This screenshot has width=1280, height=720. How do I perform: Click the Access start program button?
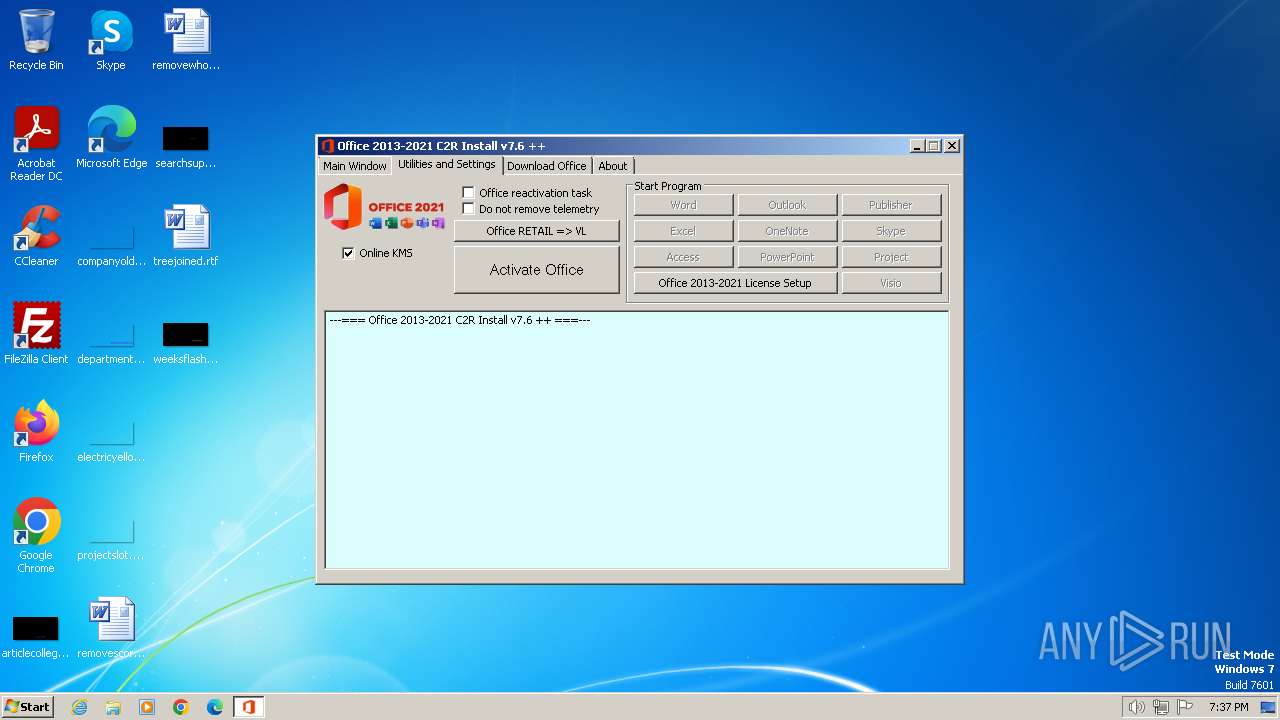[683, 257]
